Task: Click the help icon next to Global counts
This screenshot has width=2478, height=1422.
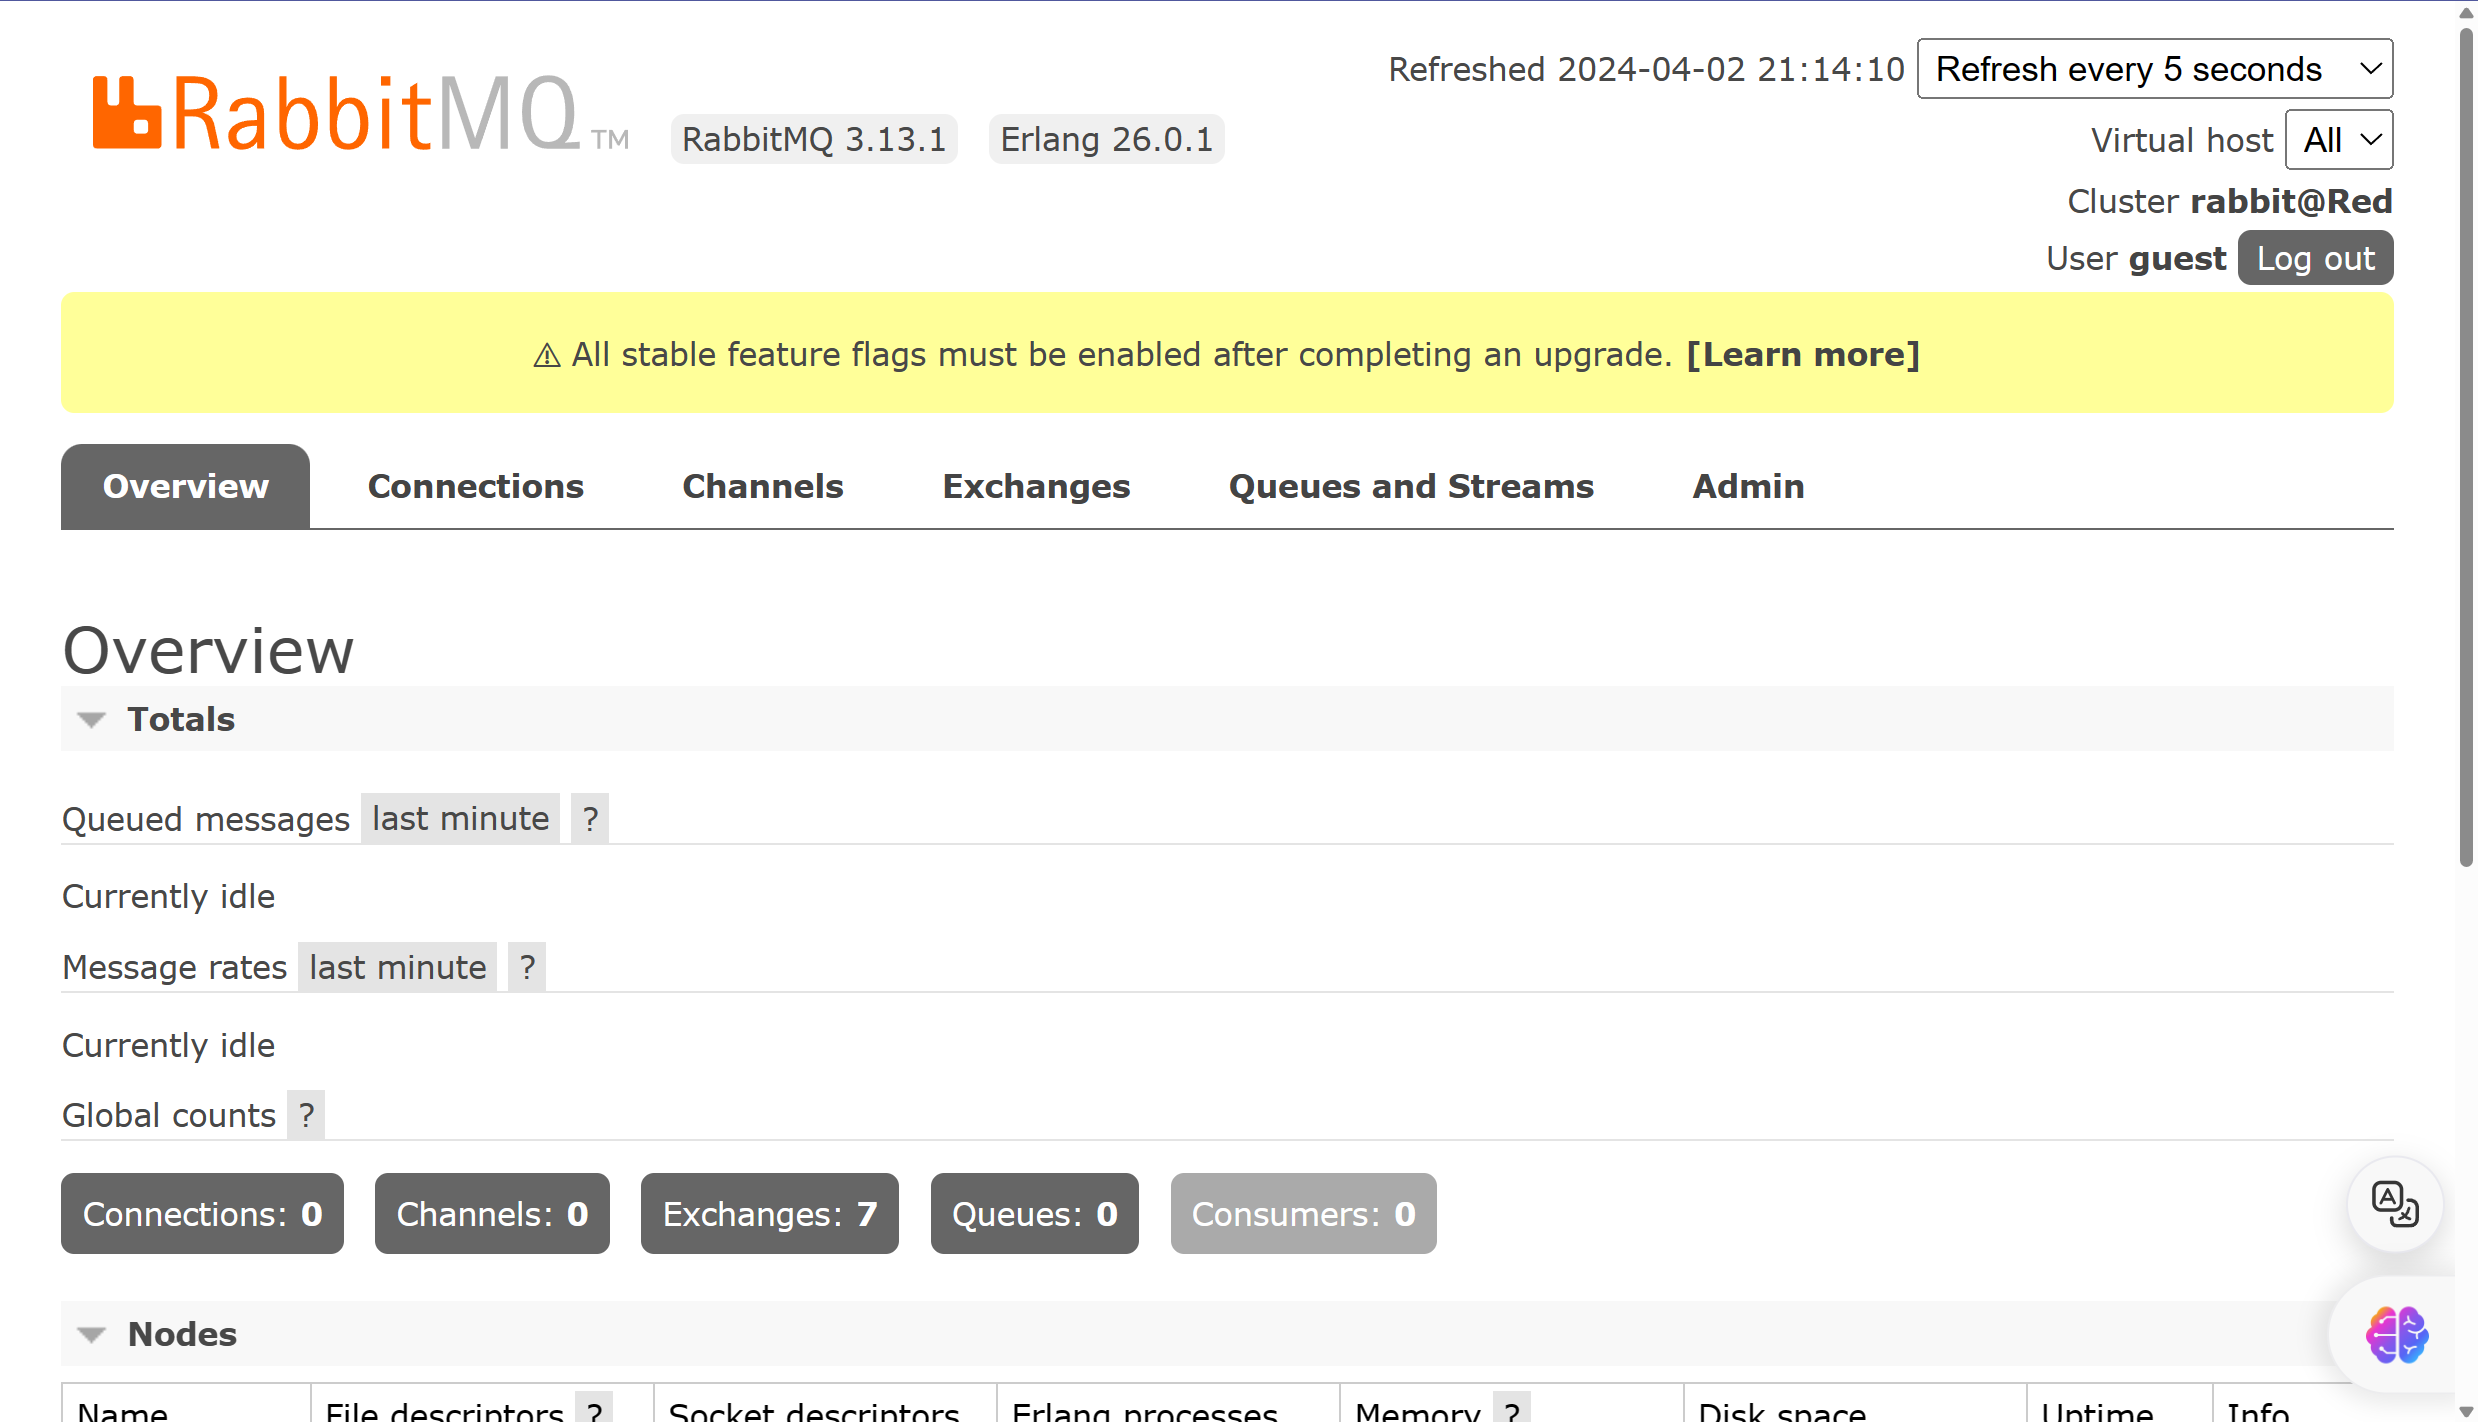Action: tap(306, 1115)
